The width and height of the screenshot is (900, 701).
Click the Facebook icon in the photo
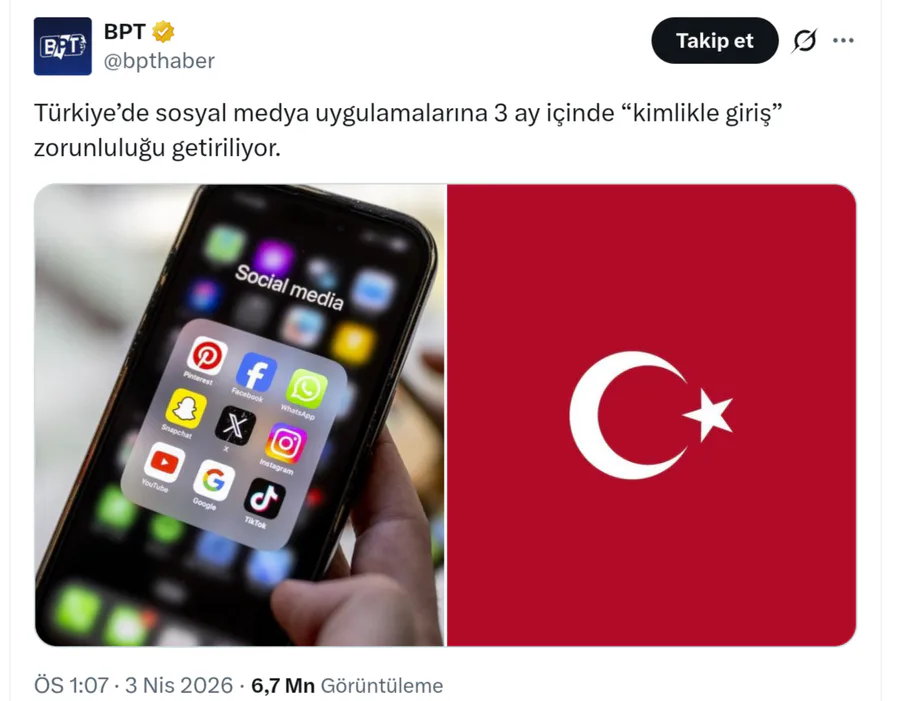point(257,373)
